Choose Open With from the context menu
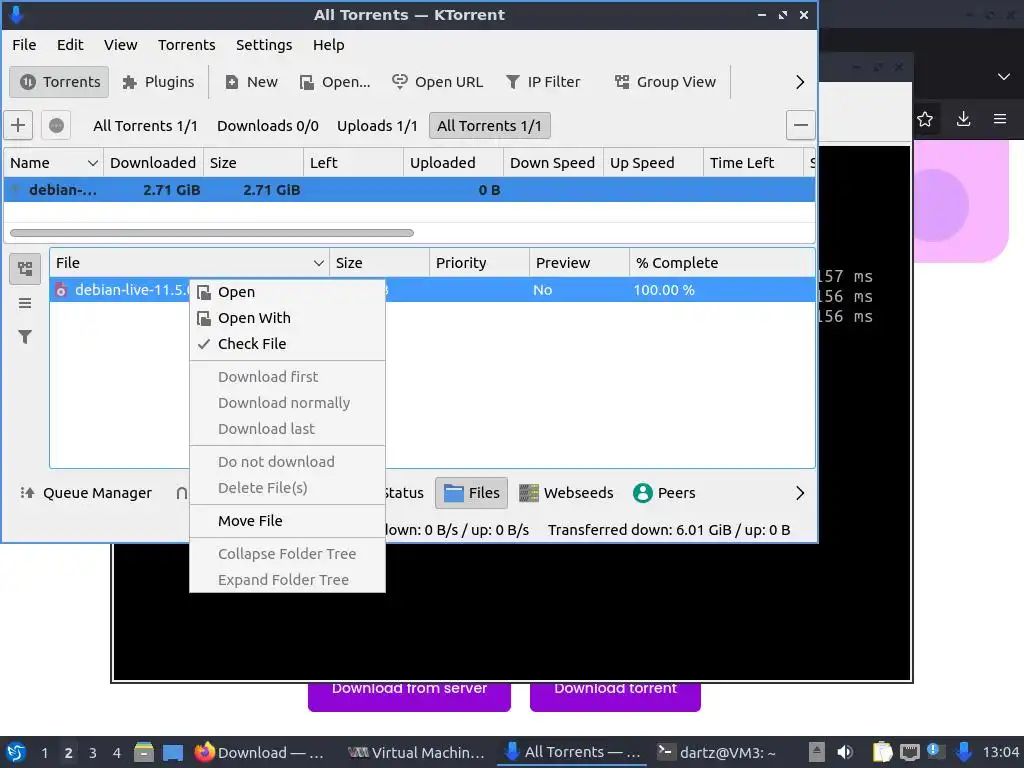Viewport: 1024px width, 768px height. pyautogui.click(x=287, y=318)
